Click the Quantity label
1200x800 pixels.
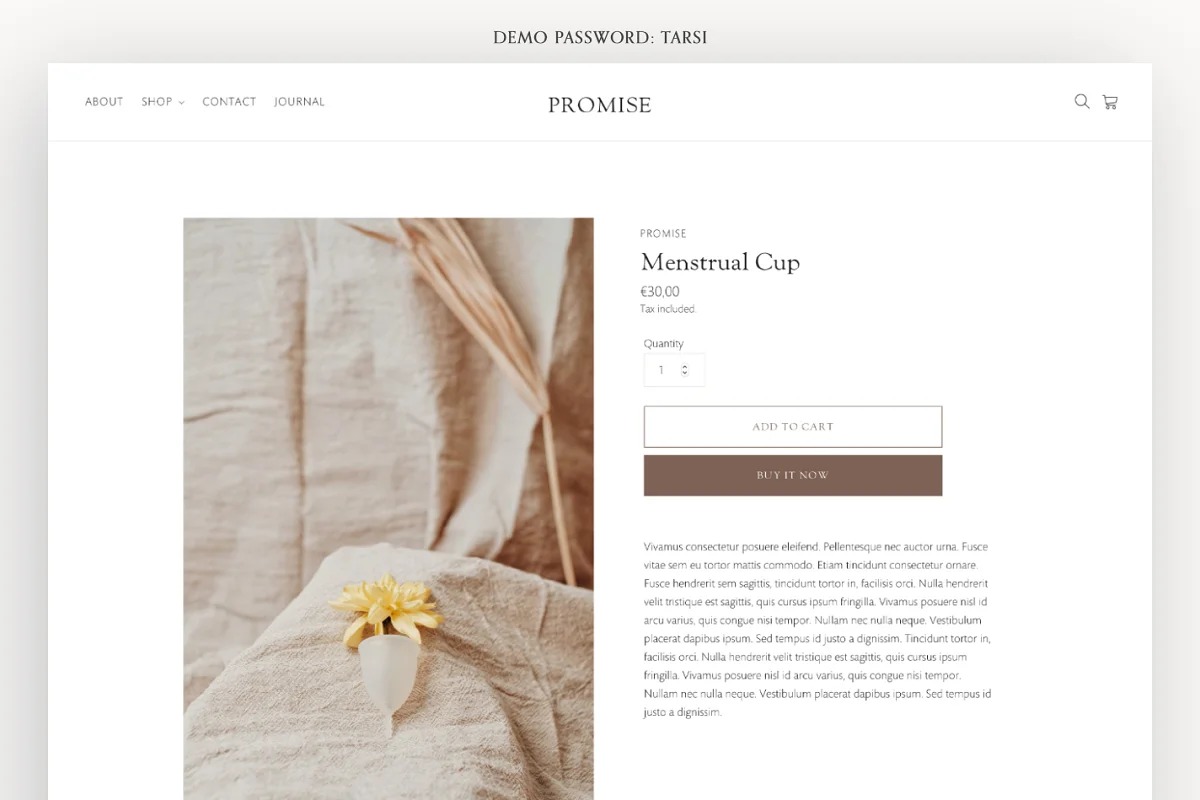[x=664, y=344]
